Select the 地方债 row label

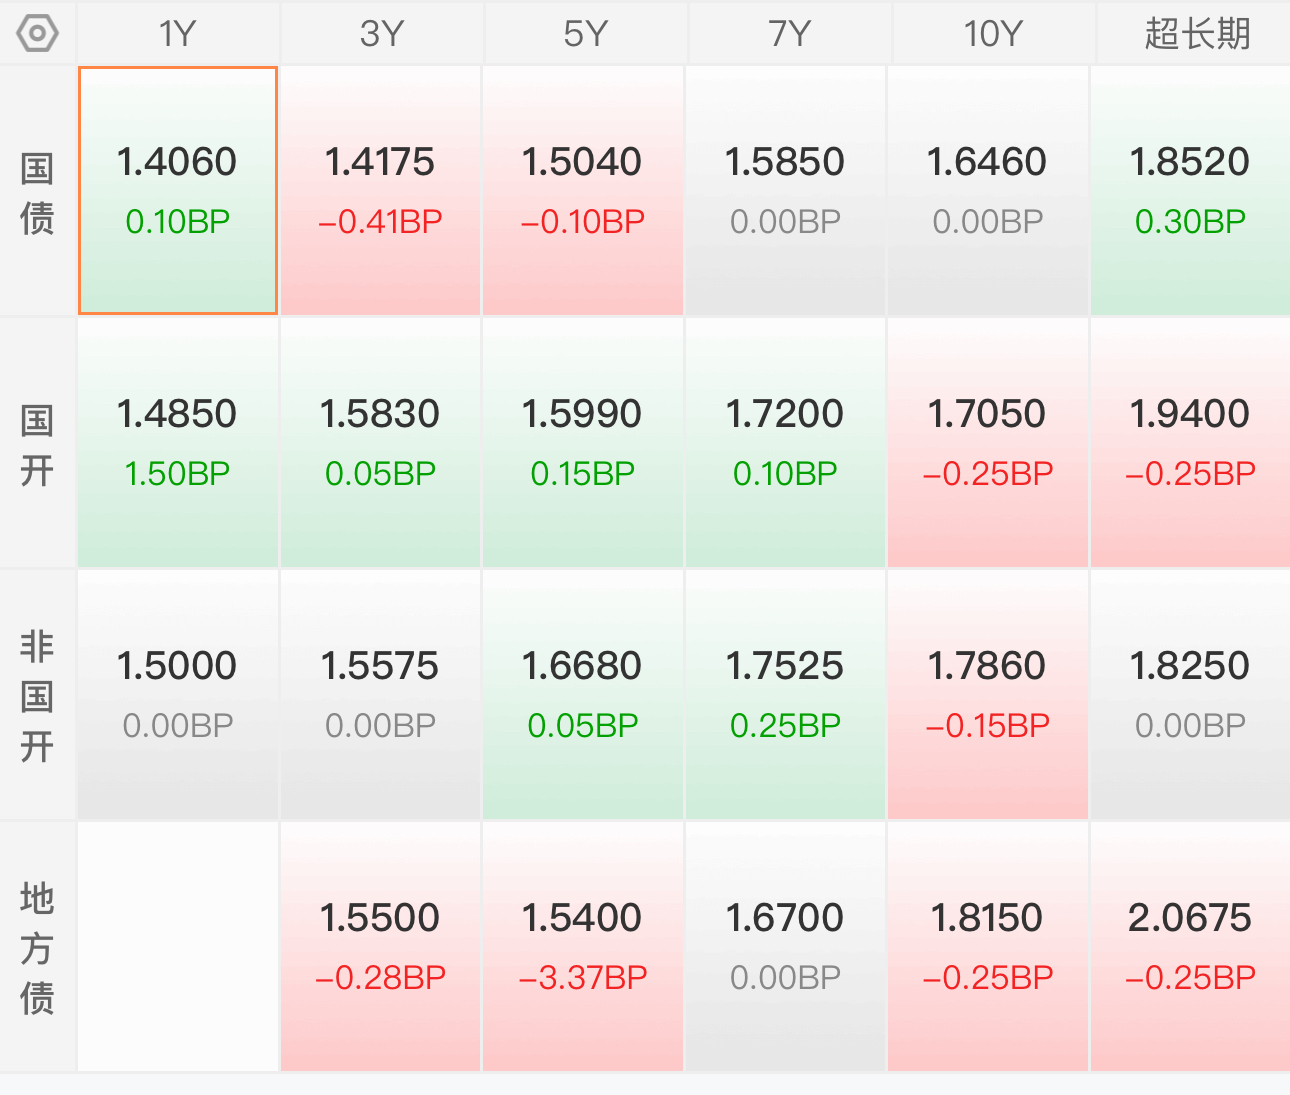(37, 948)
